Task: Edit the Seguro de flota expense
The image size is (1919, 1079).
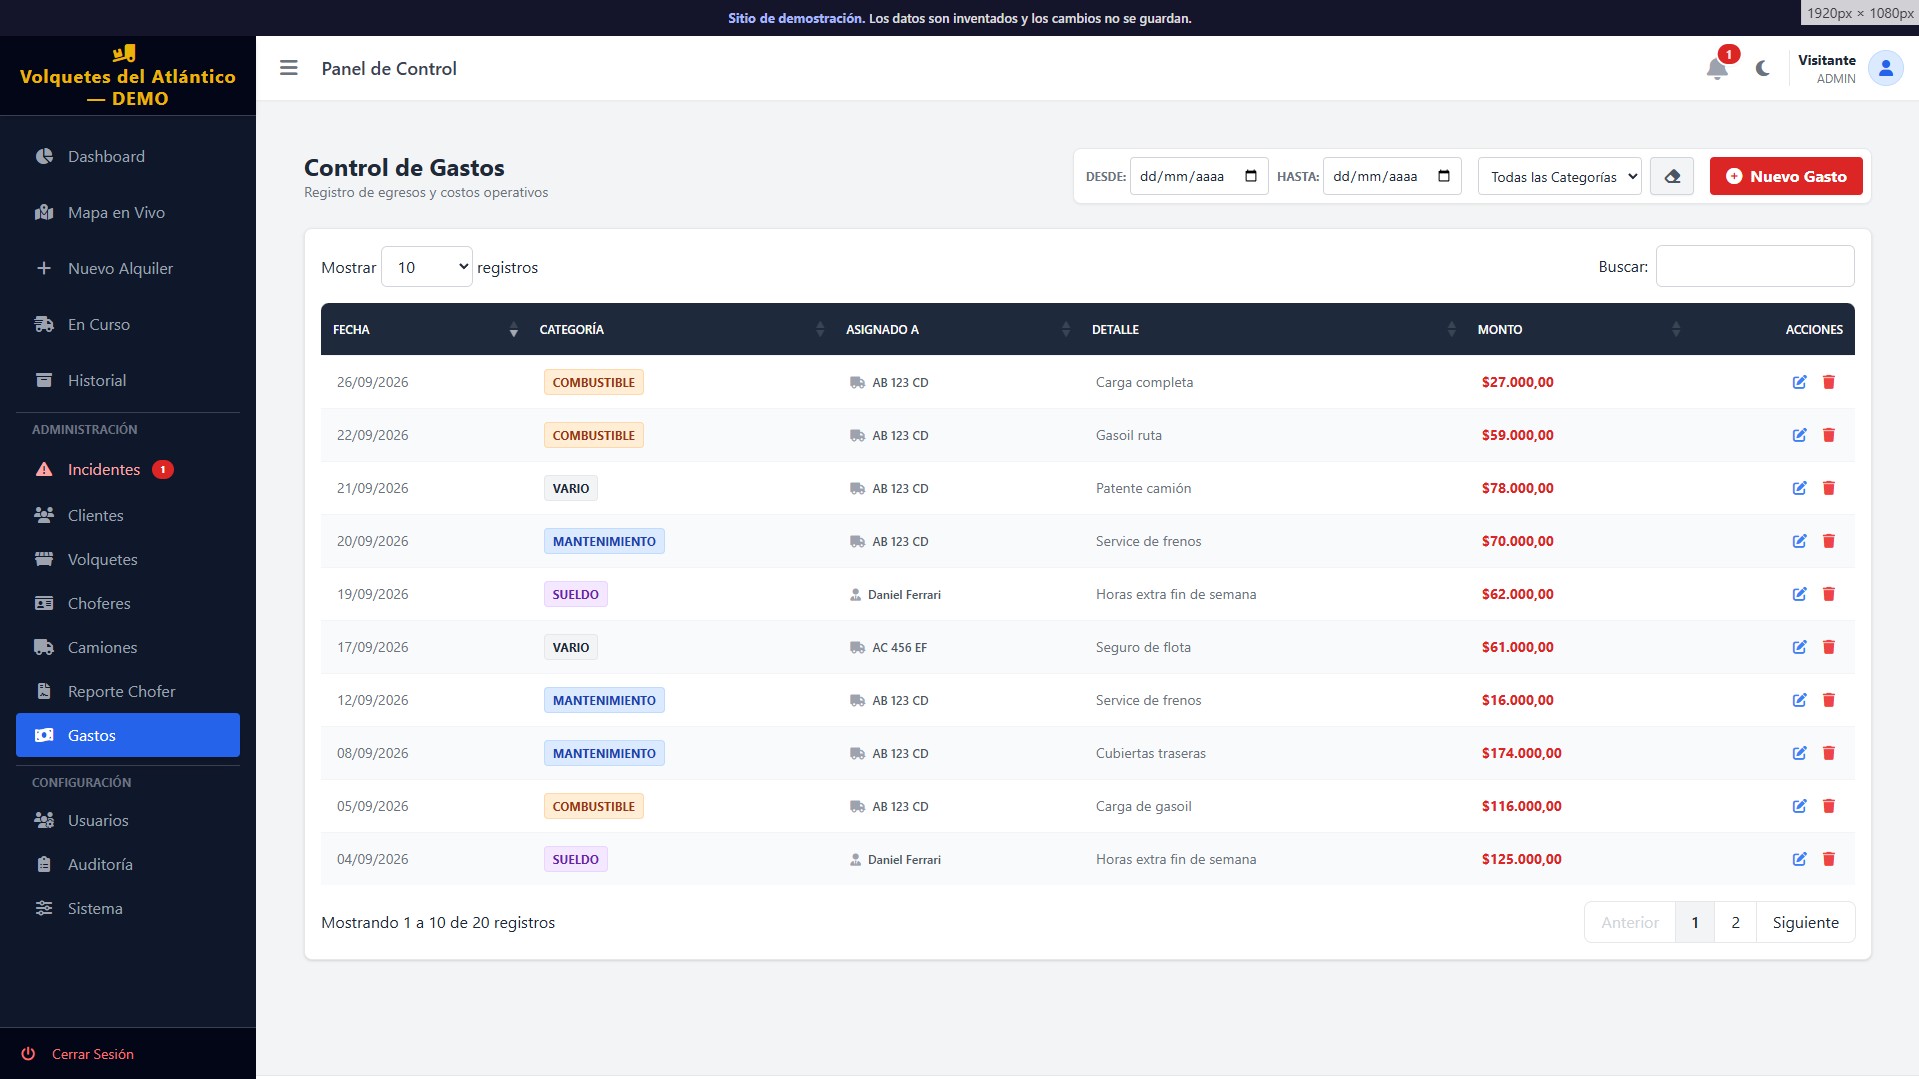Action: [x=1799, y=647]
